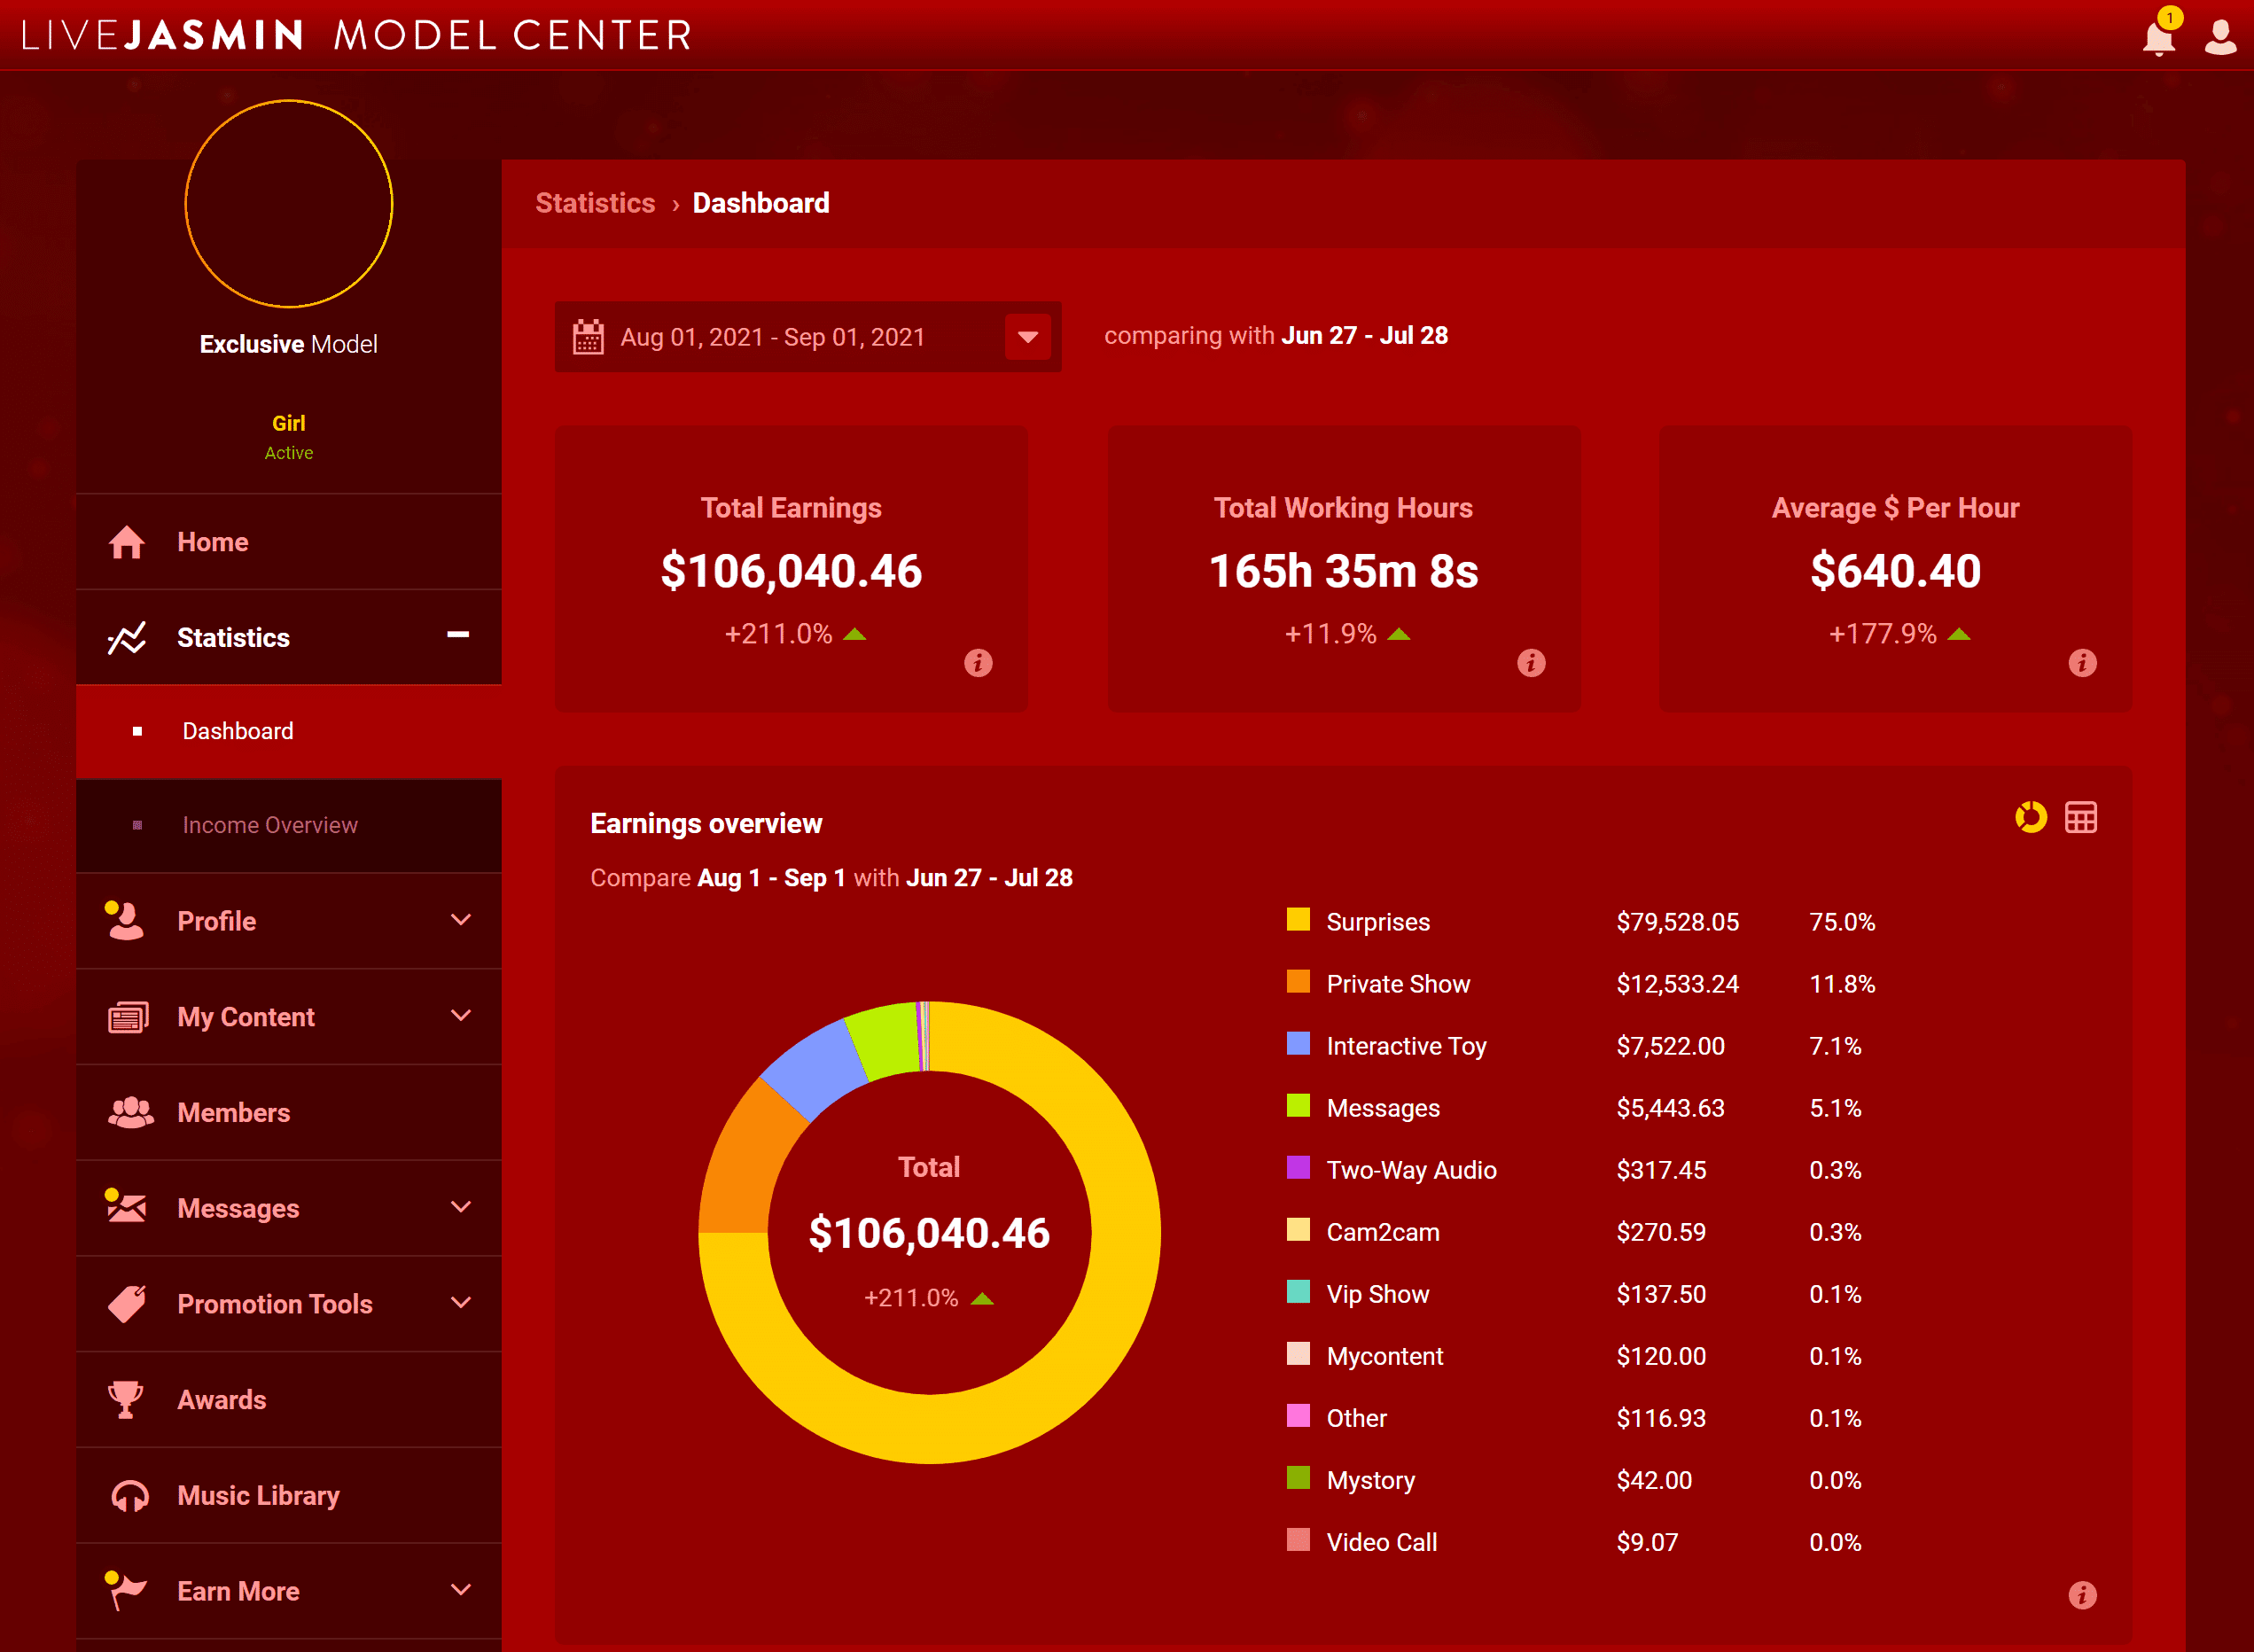Click the user account icon

tap(2220, 37)
